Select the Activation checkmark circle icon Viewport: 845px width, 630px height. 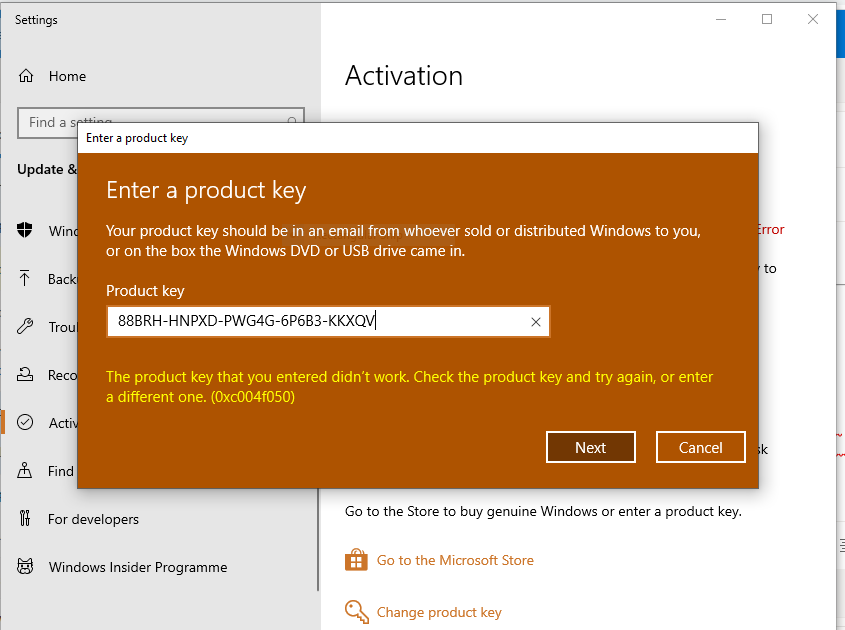(25, 422)
